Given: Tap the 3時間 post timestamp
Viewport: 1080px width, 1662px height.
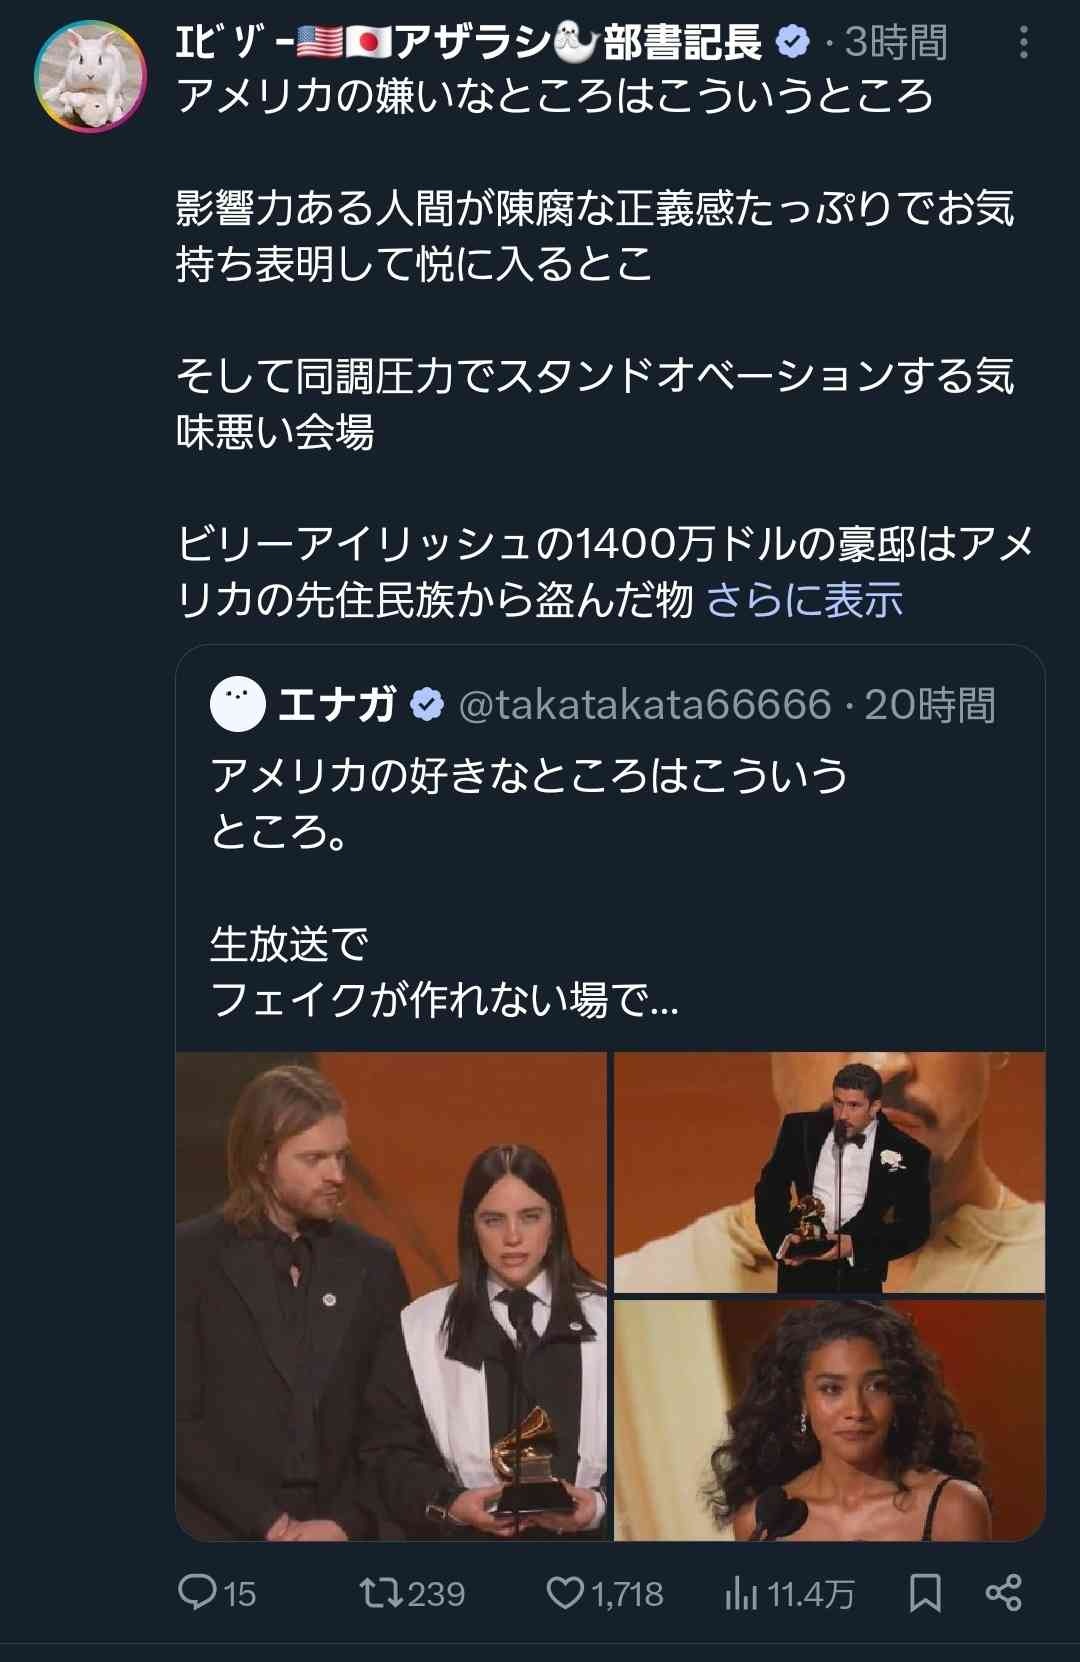Looking at the screenshot, I should (896, 42).
